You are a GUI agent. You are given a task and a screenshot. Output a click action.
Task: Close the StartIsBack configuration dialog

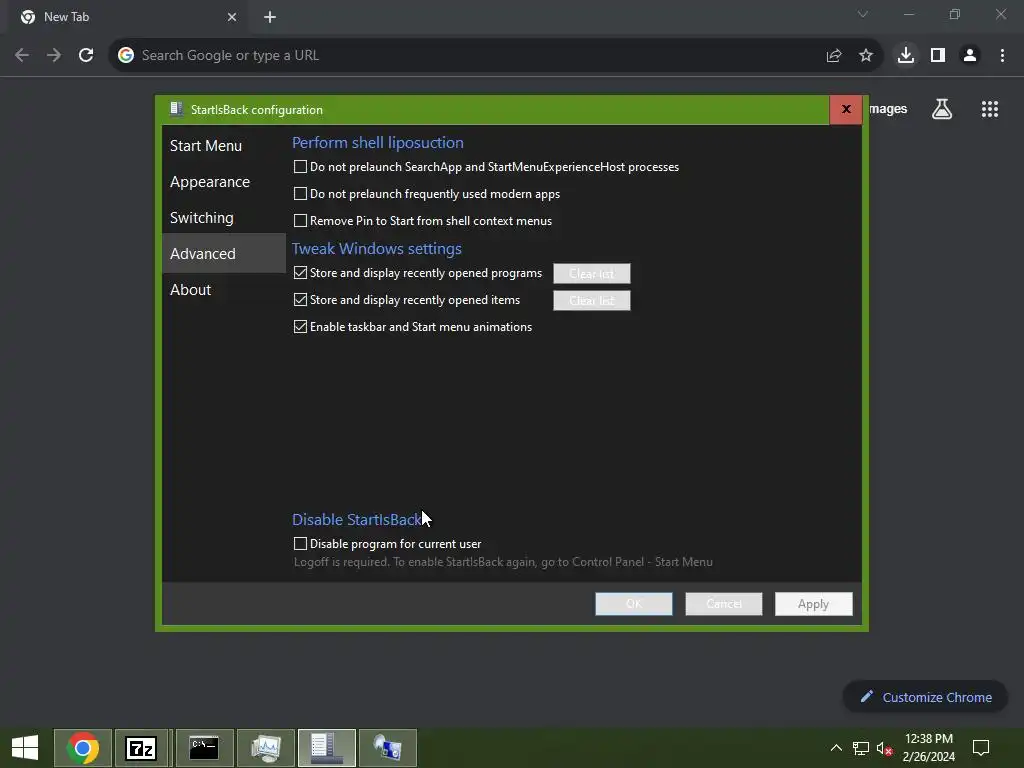coord(846,110)
